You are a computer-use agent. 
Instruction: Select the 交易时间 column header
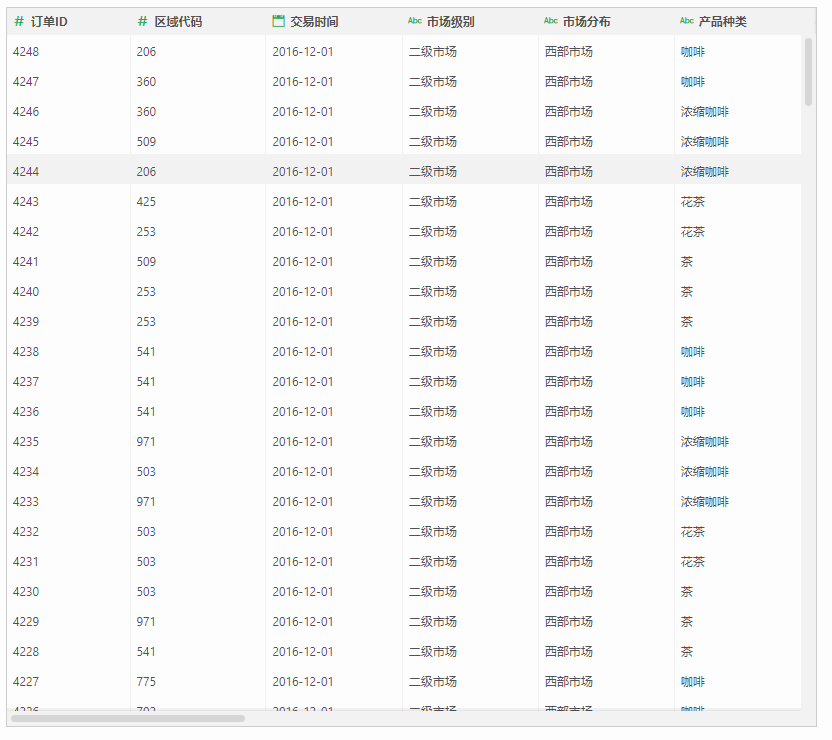coord(334,22)
